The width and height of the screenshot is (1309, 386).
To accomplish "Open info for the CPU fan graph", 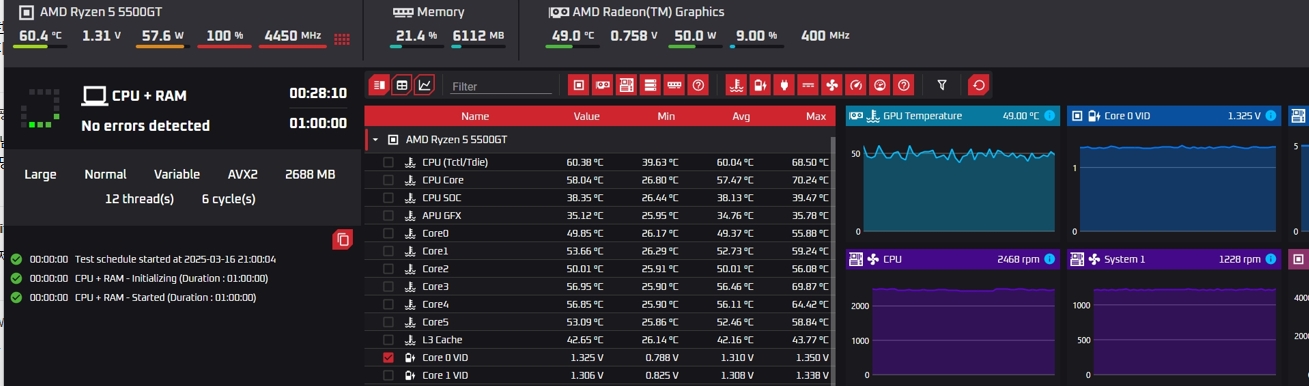I will pyautogui.click(x=1050, y=259).
